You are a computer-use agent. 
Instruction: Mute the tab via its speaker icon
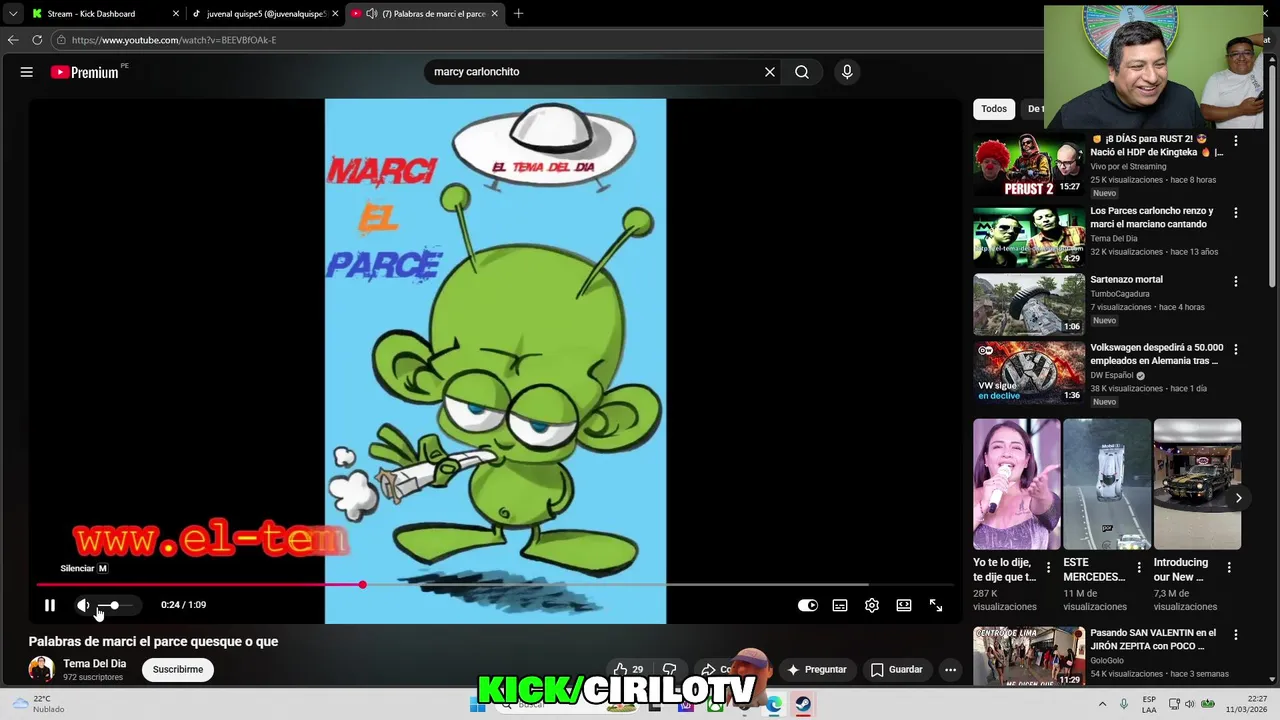[x=372, y=14]
